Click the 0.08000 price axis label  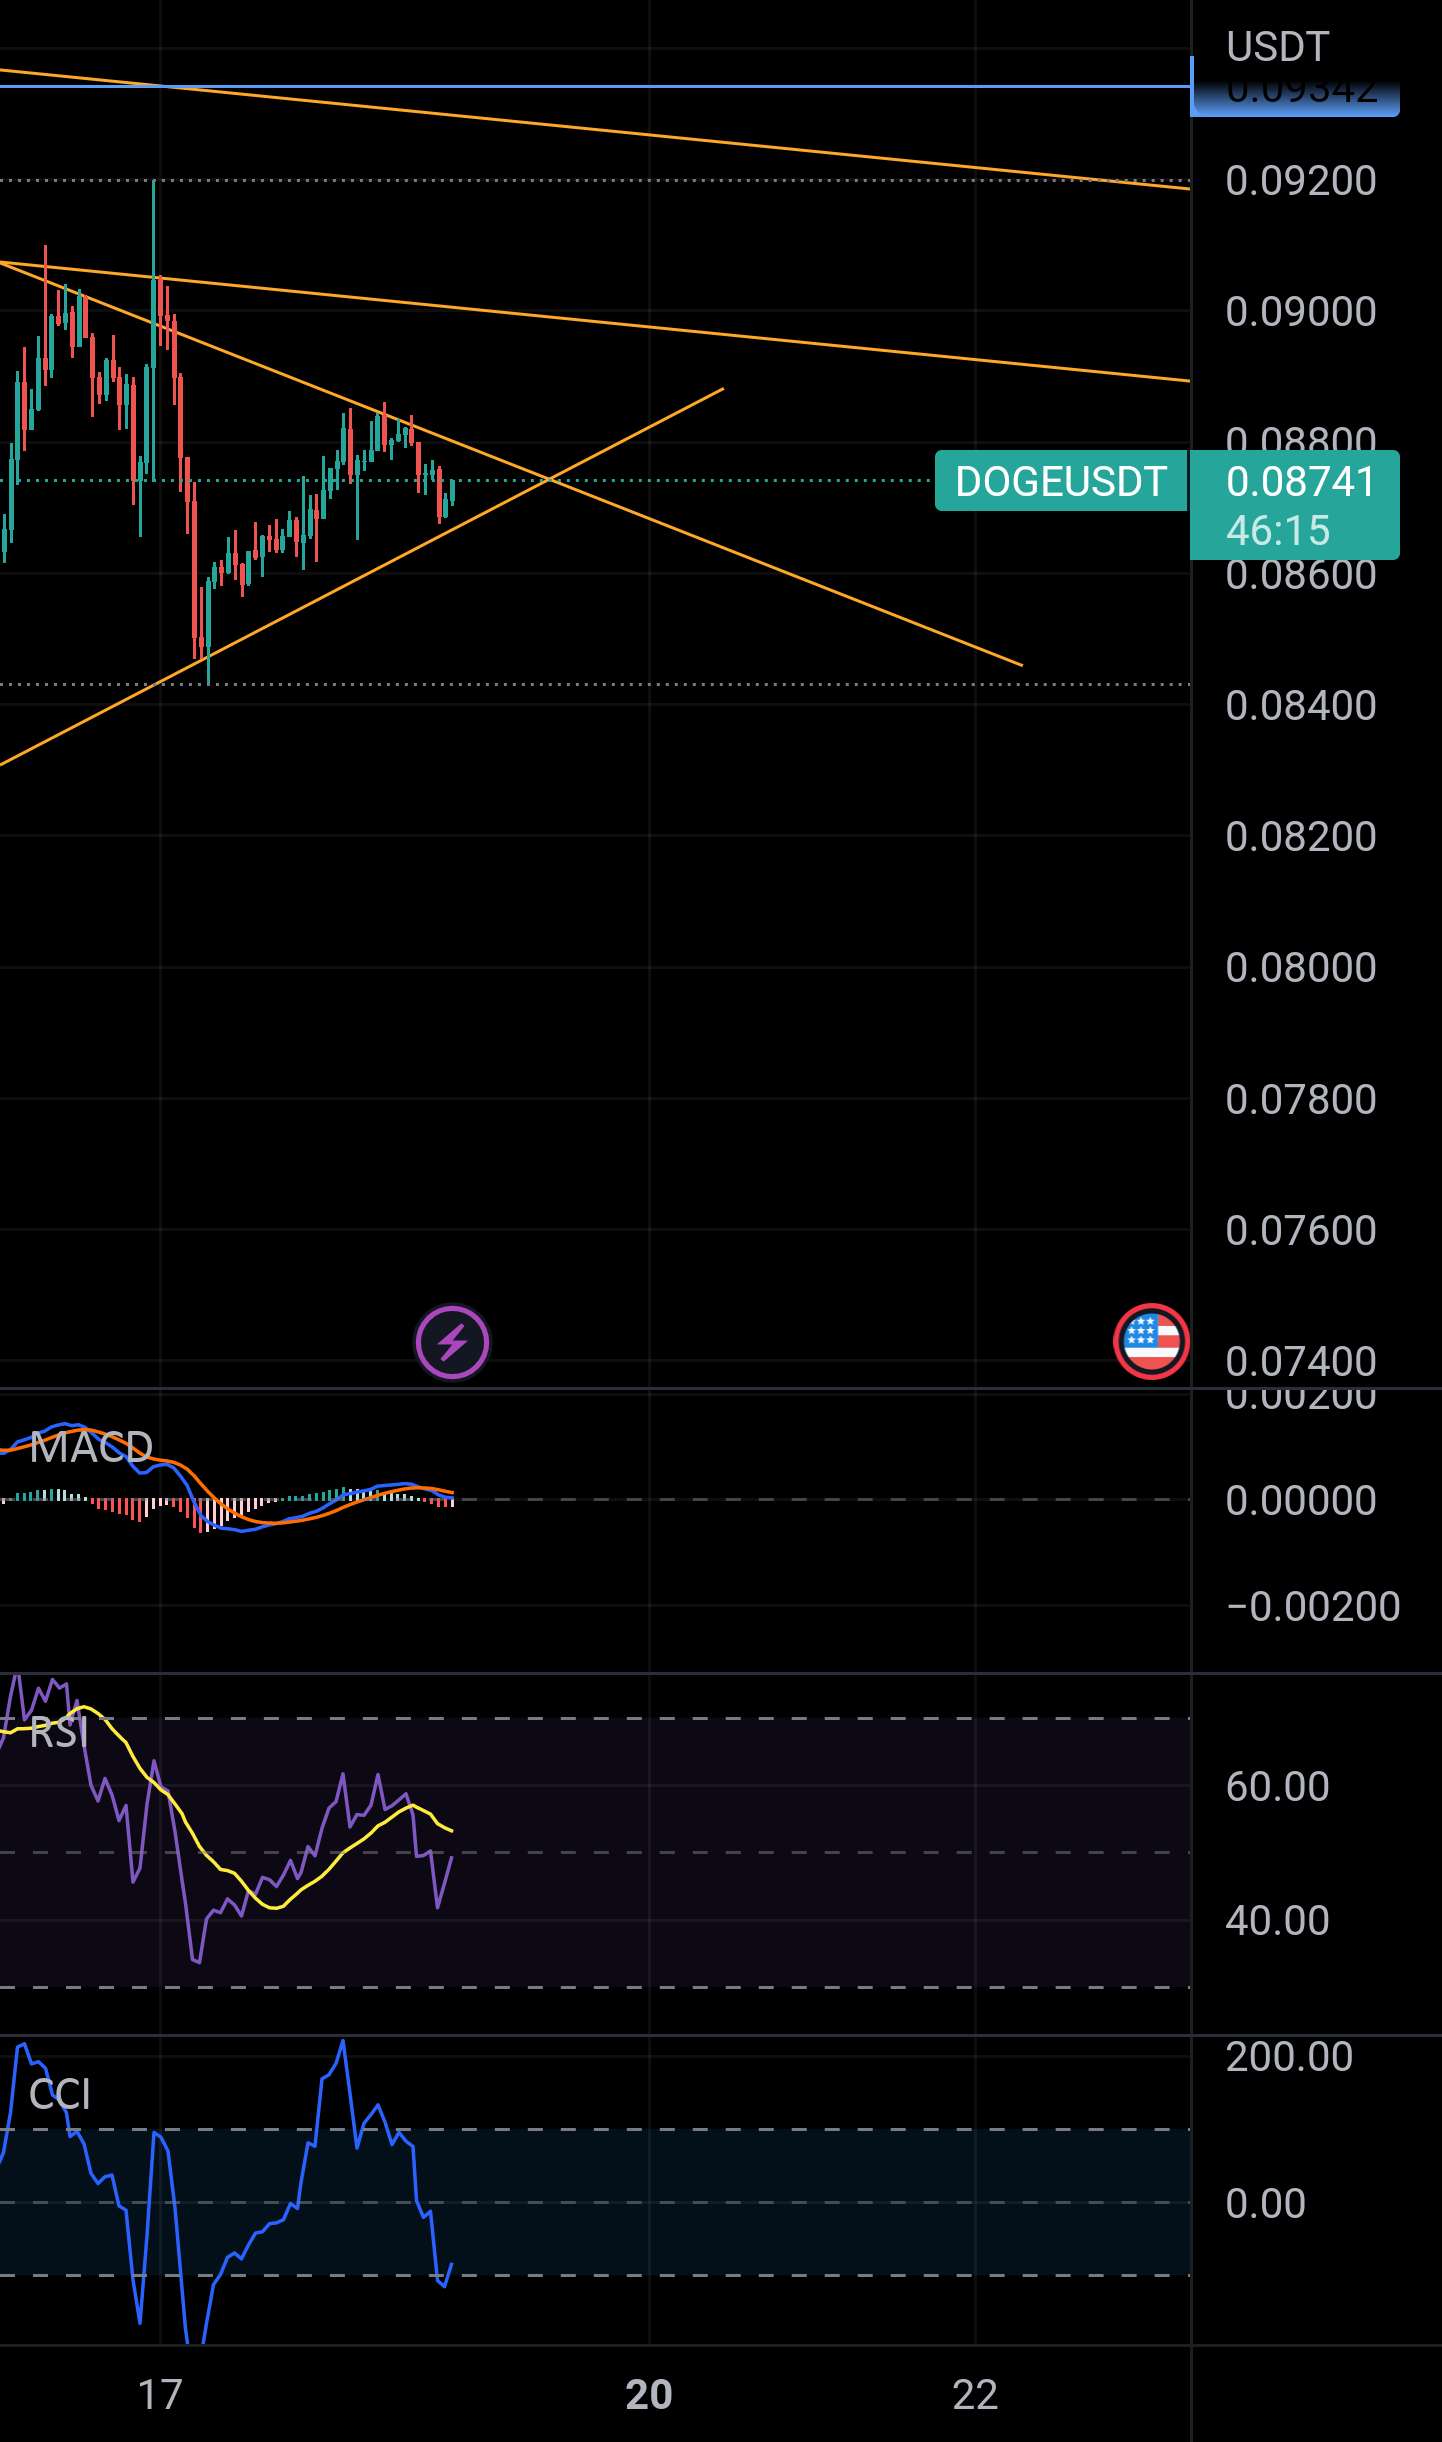[1301, 968]
